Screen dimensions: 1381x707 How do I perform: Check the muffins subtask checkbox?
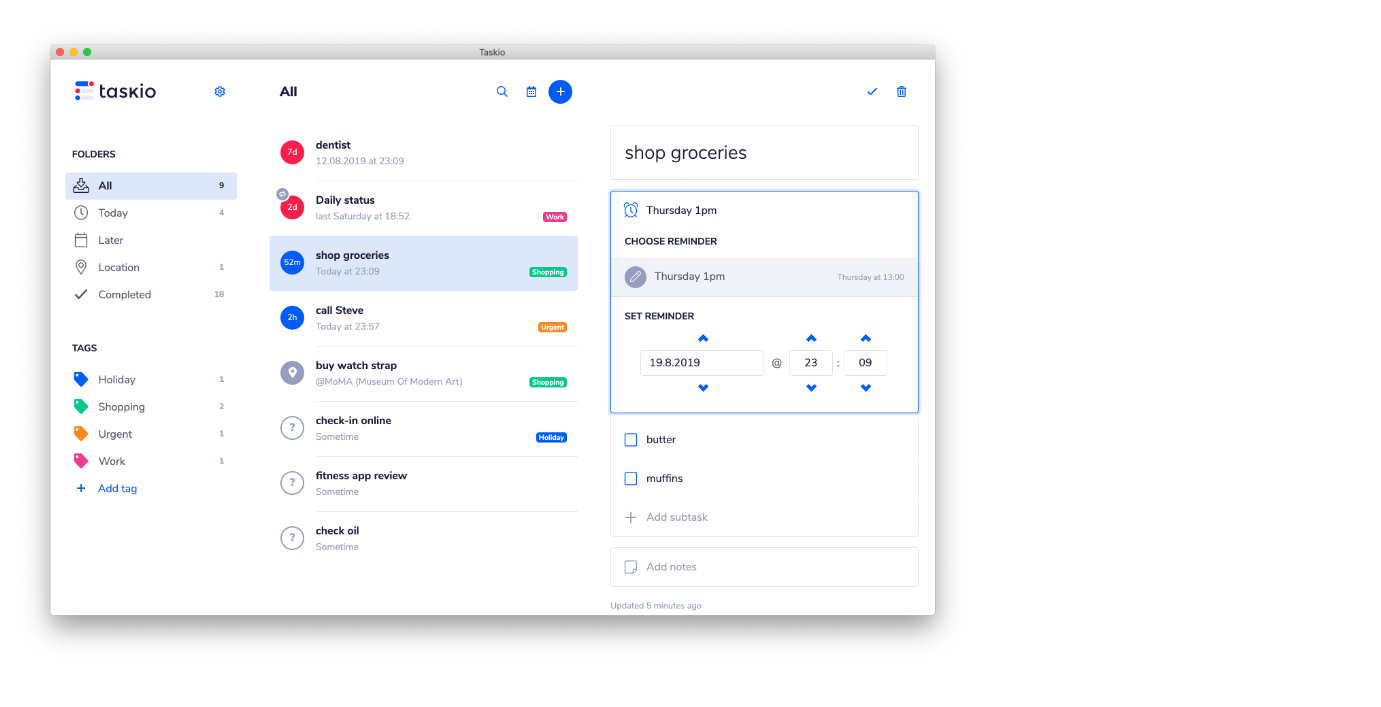coord(631,479)
